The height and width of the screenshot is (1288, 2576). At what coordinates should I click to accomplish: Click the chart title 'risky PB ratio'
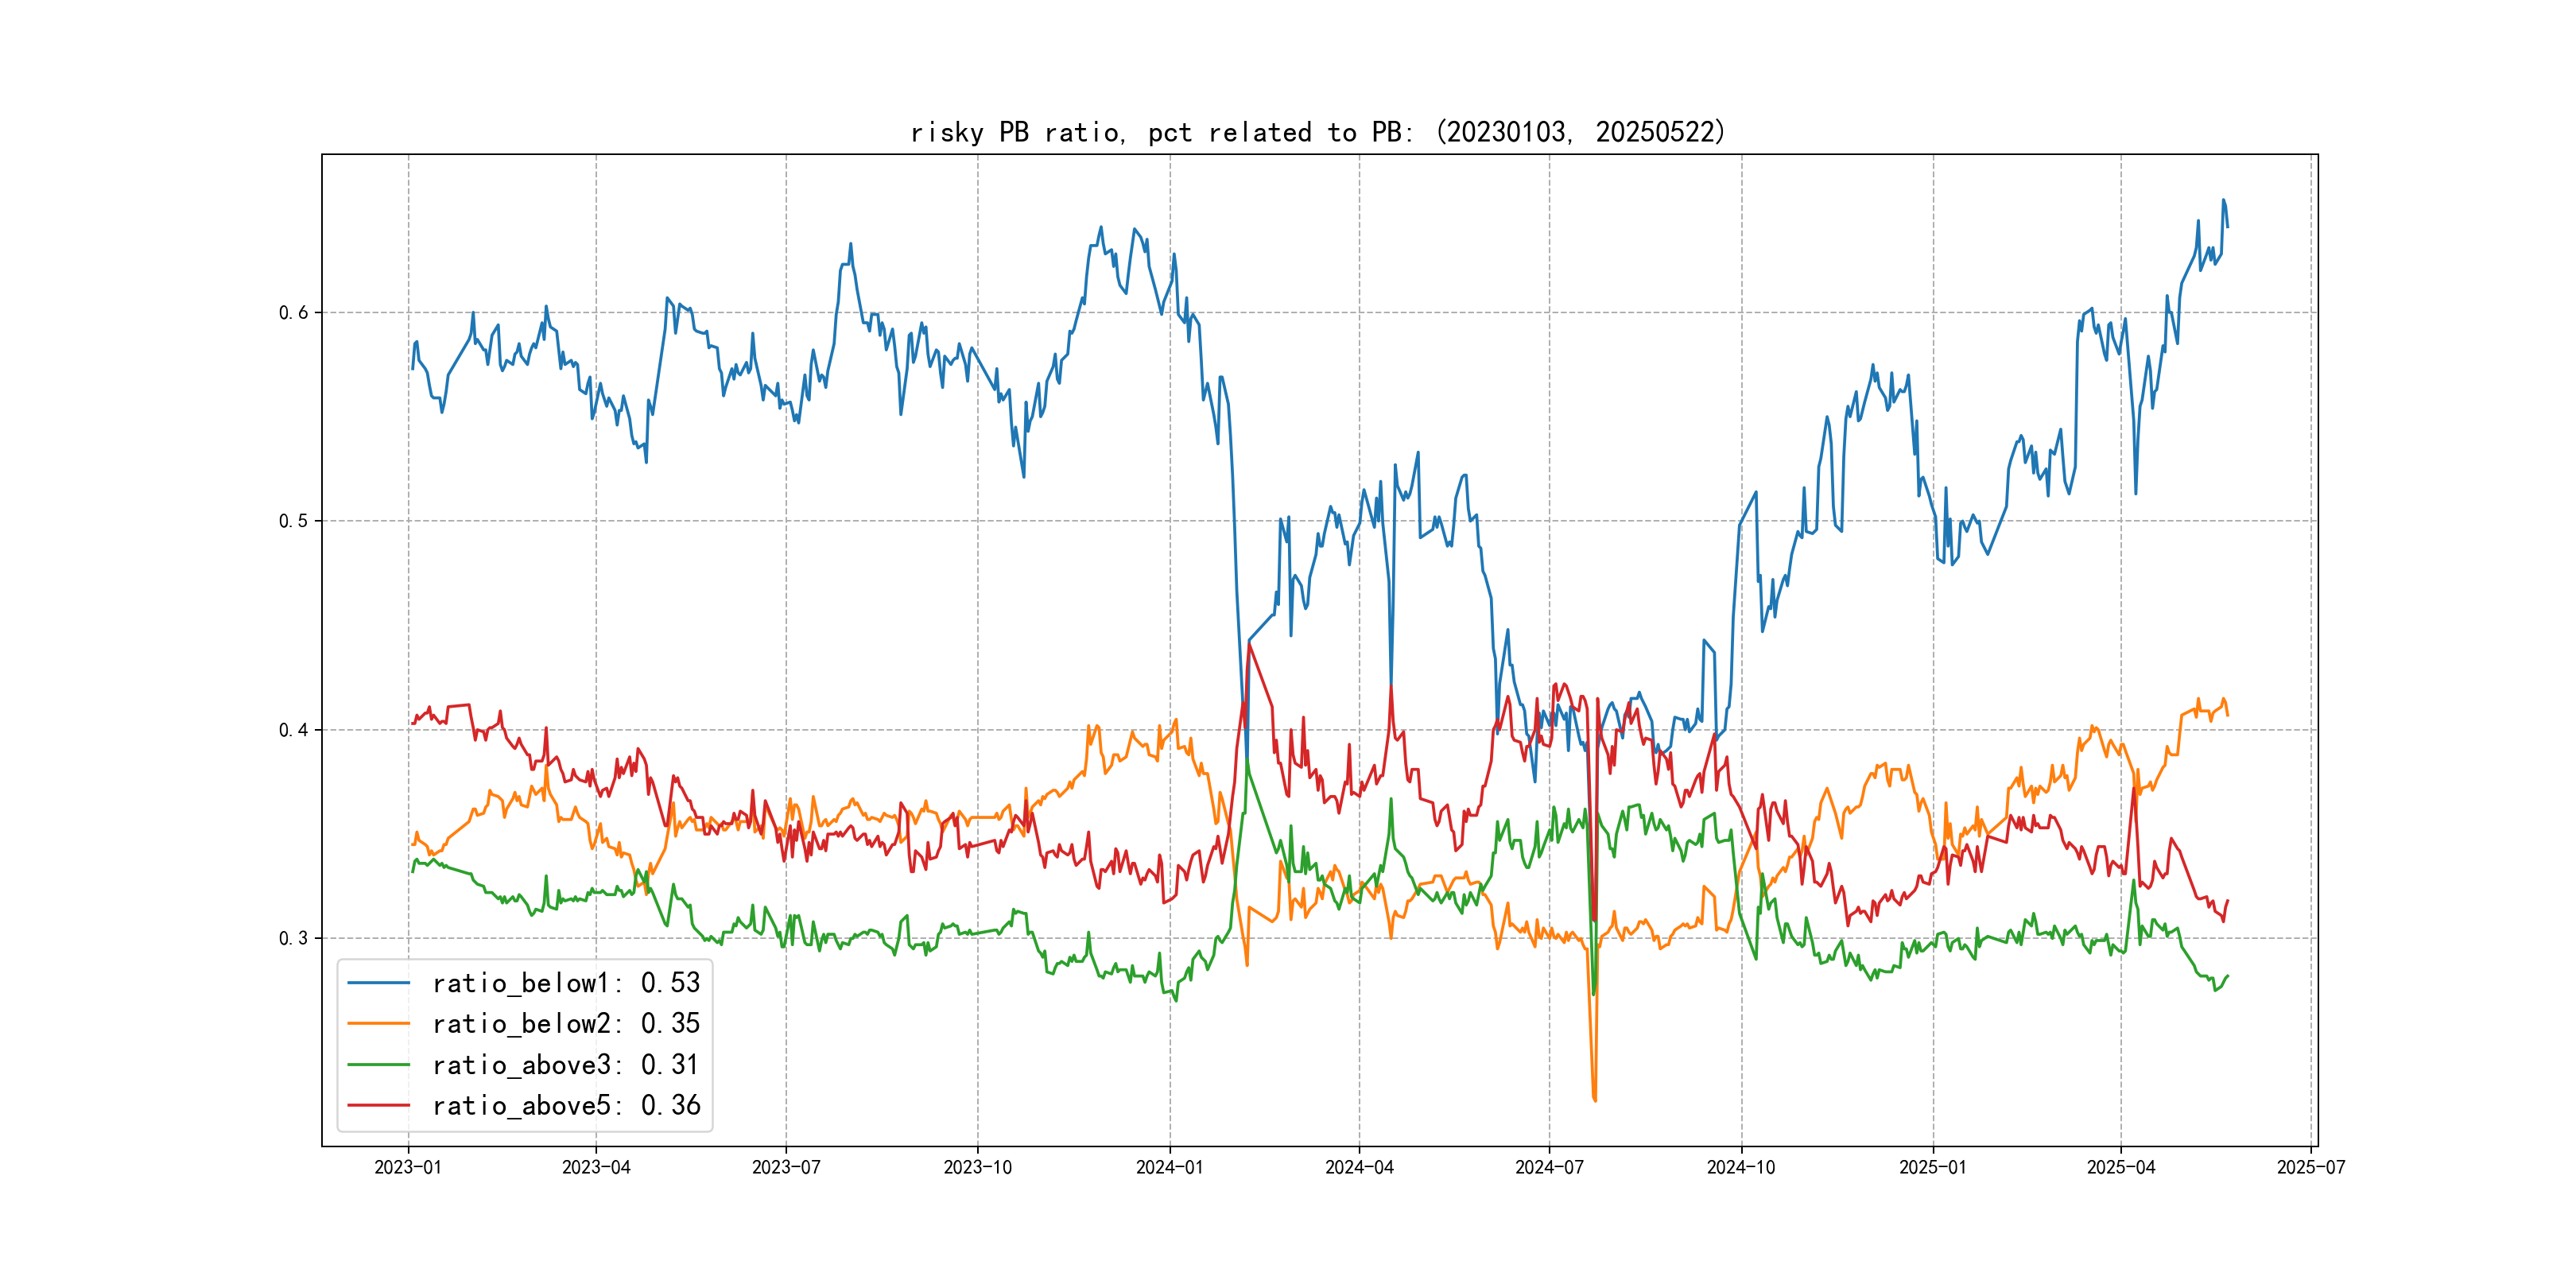[1317, 132]
